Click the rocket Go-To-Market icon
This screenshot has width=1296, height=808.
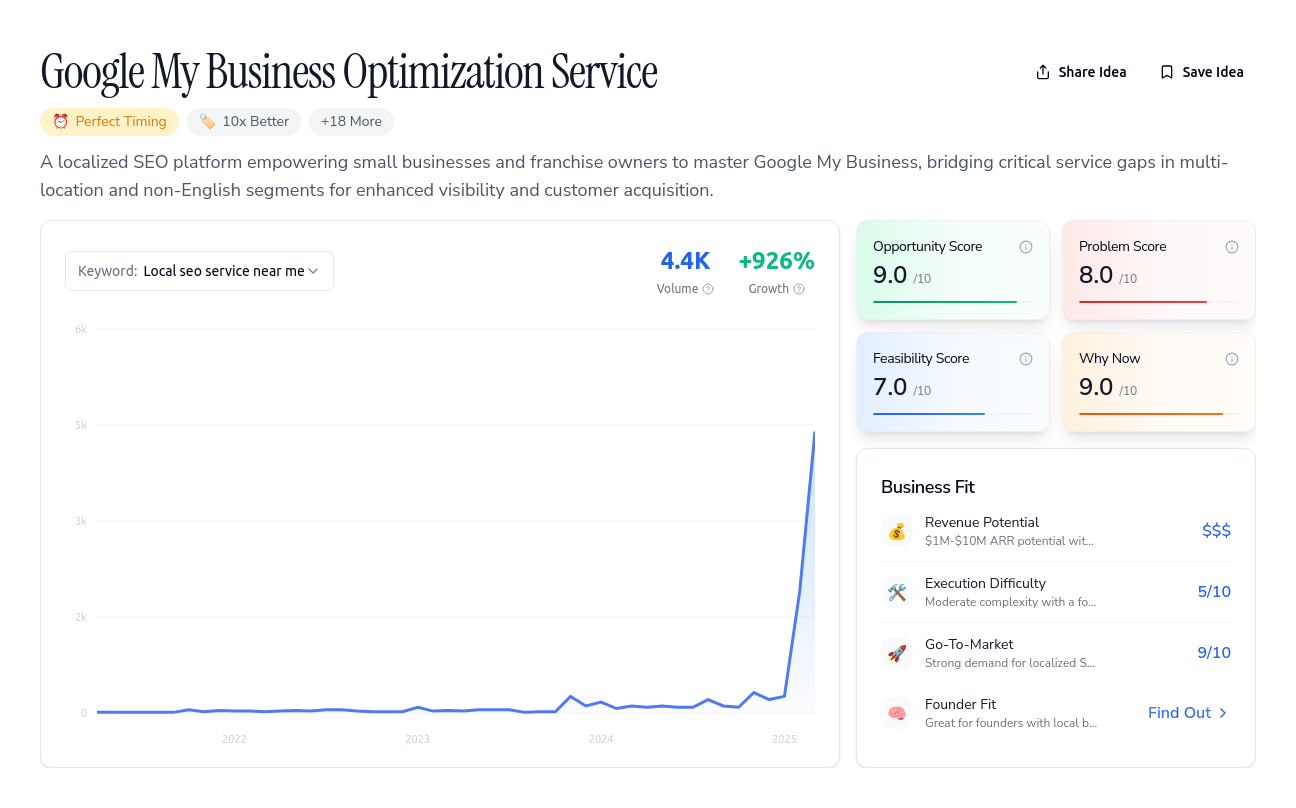pyautogui.click(x=897, y=653)
